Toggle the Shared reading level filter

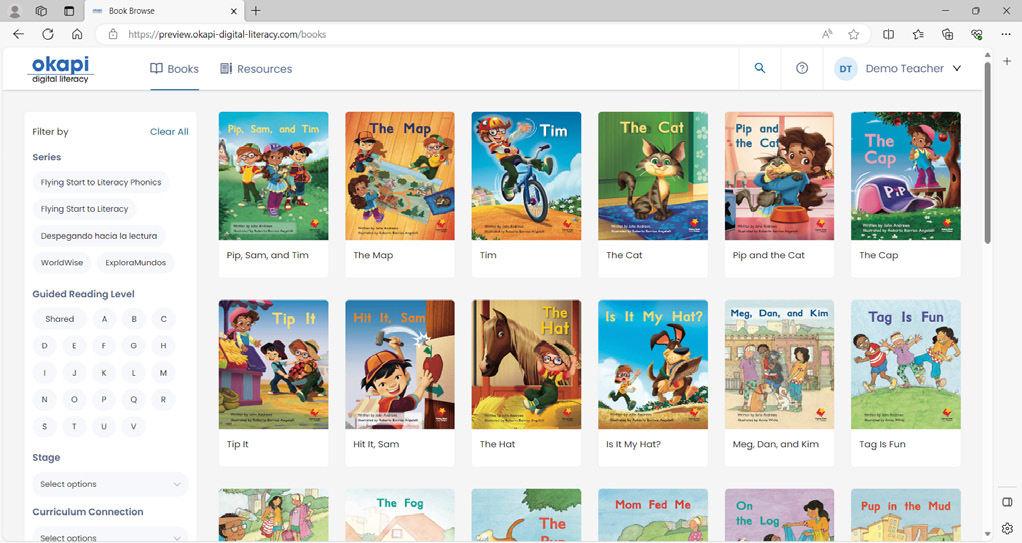pos(59,319)
